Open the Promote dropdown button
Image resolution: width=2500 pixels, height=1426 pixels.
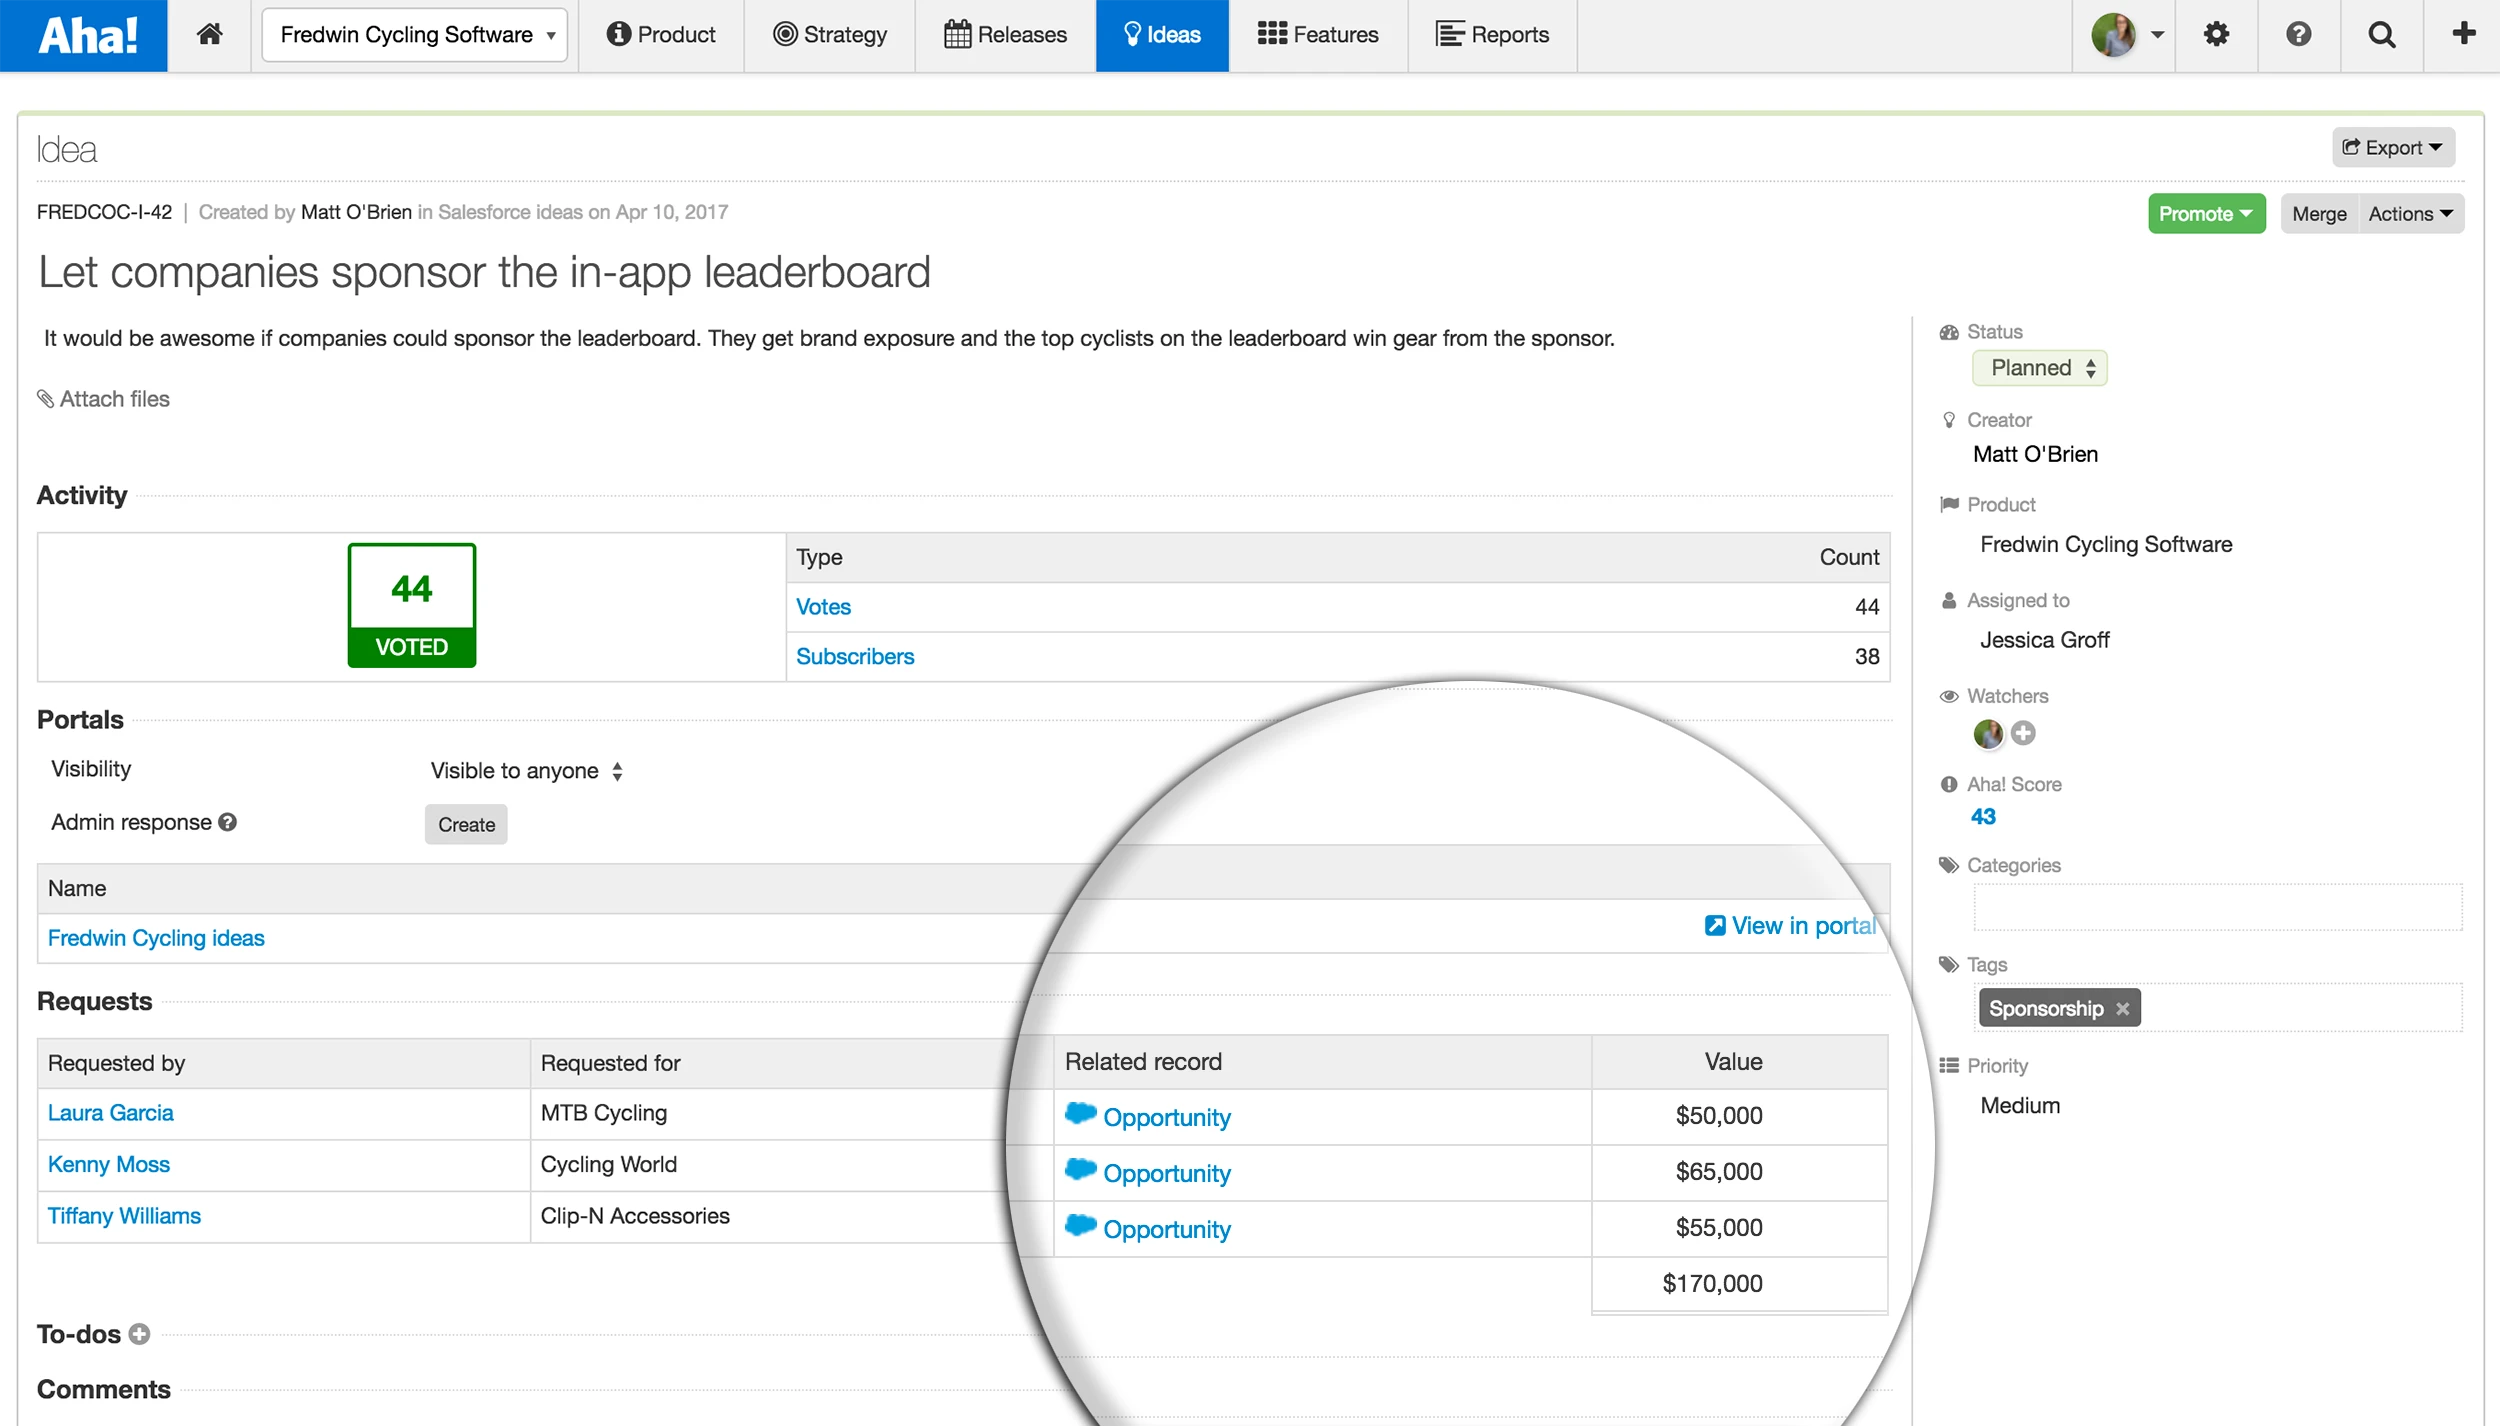tap(2206, 214)
